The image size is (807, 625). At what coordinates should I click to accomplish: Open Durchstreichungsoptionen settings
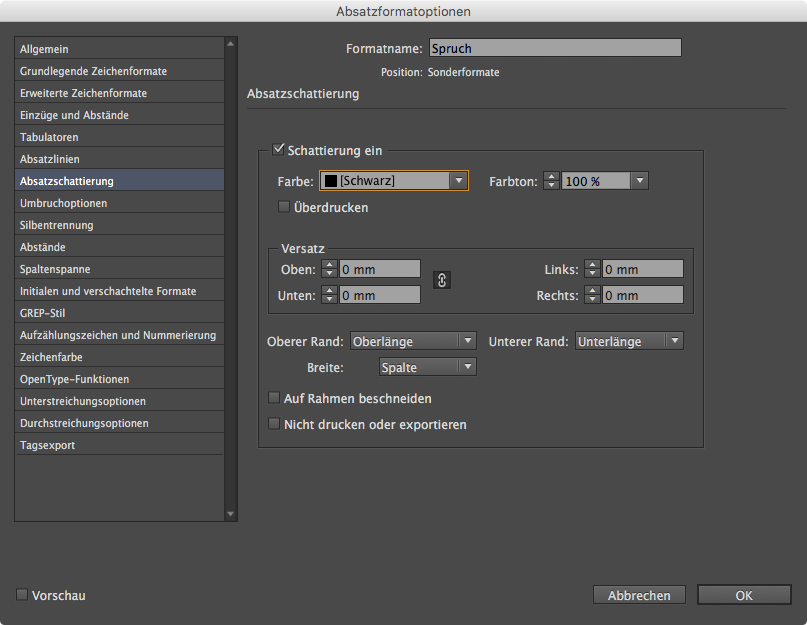[119, 423]
